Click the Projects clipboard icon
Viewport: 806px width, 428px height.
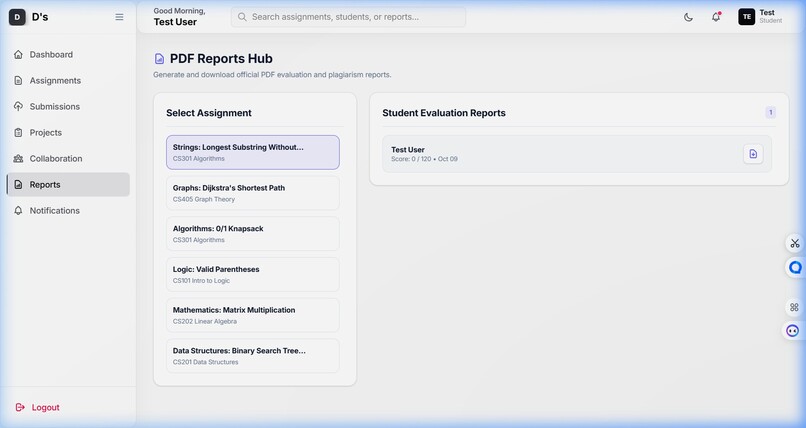pos(19,133)
